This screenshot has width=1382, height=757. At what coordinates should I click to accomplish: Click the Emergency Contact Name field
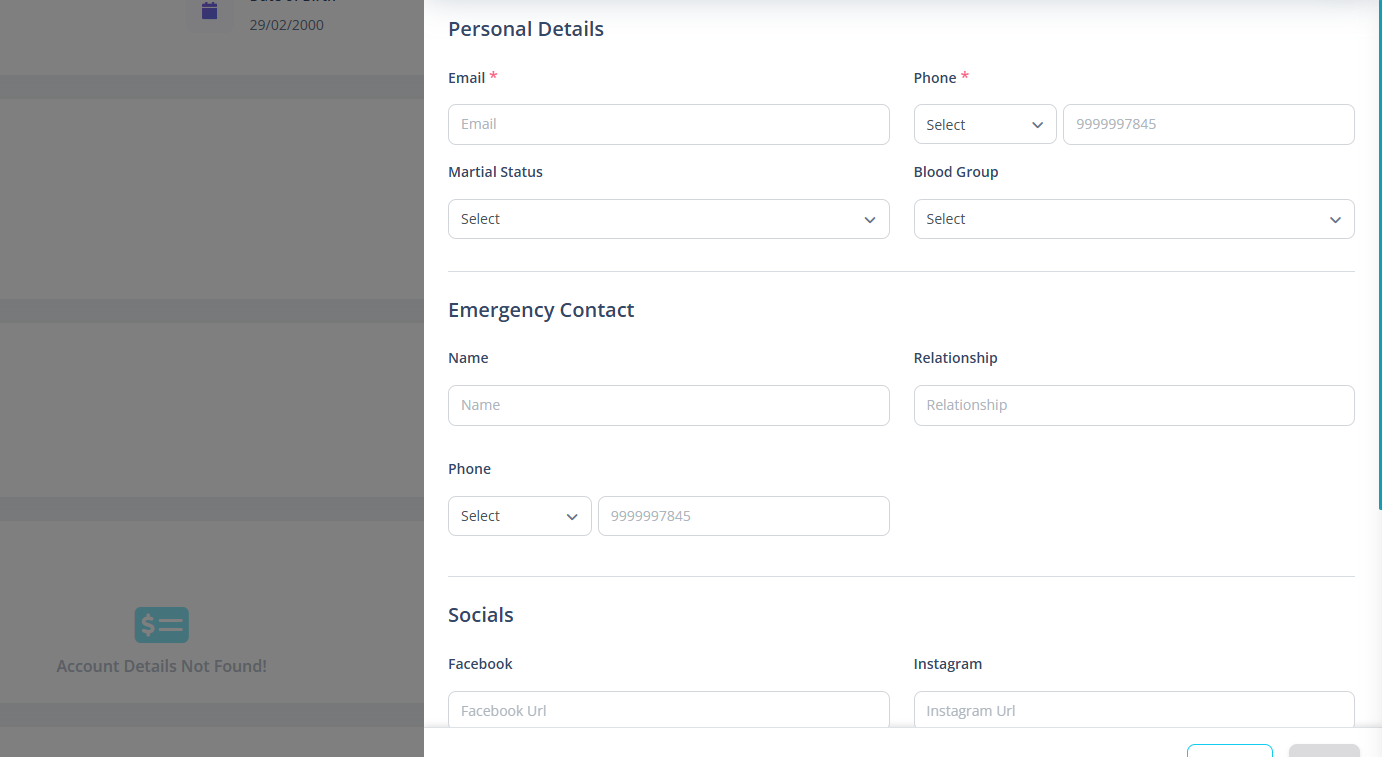669,406
